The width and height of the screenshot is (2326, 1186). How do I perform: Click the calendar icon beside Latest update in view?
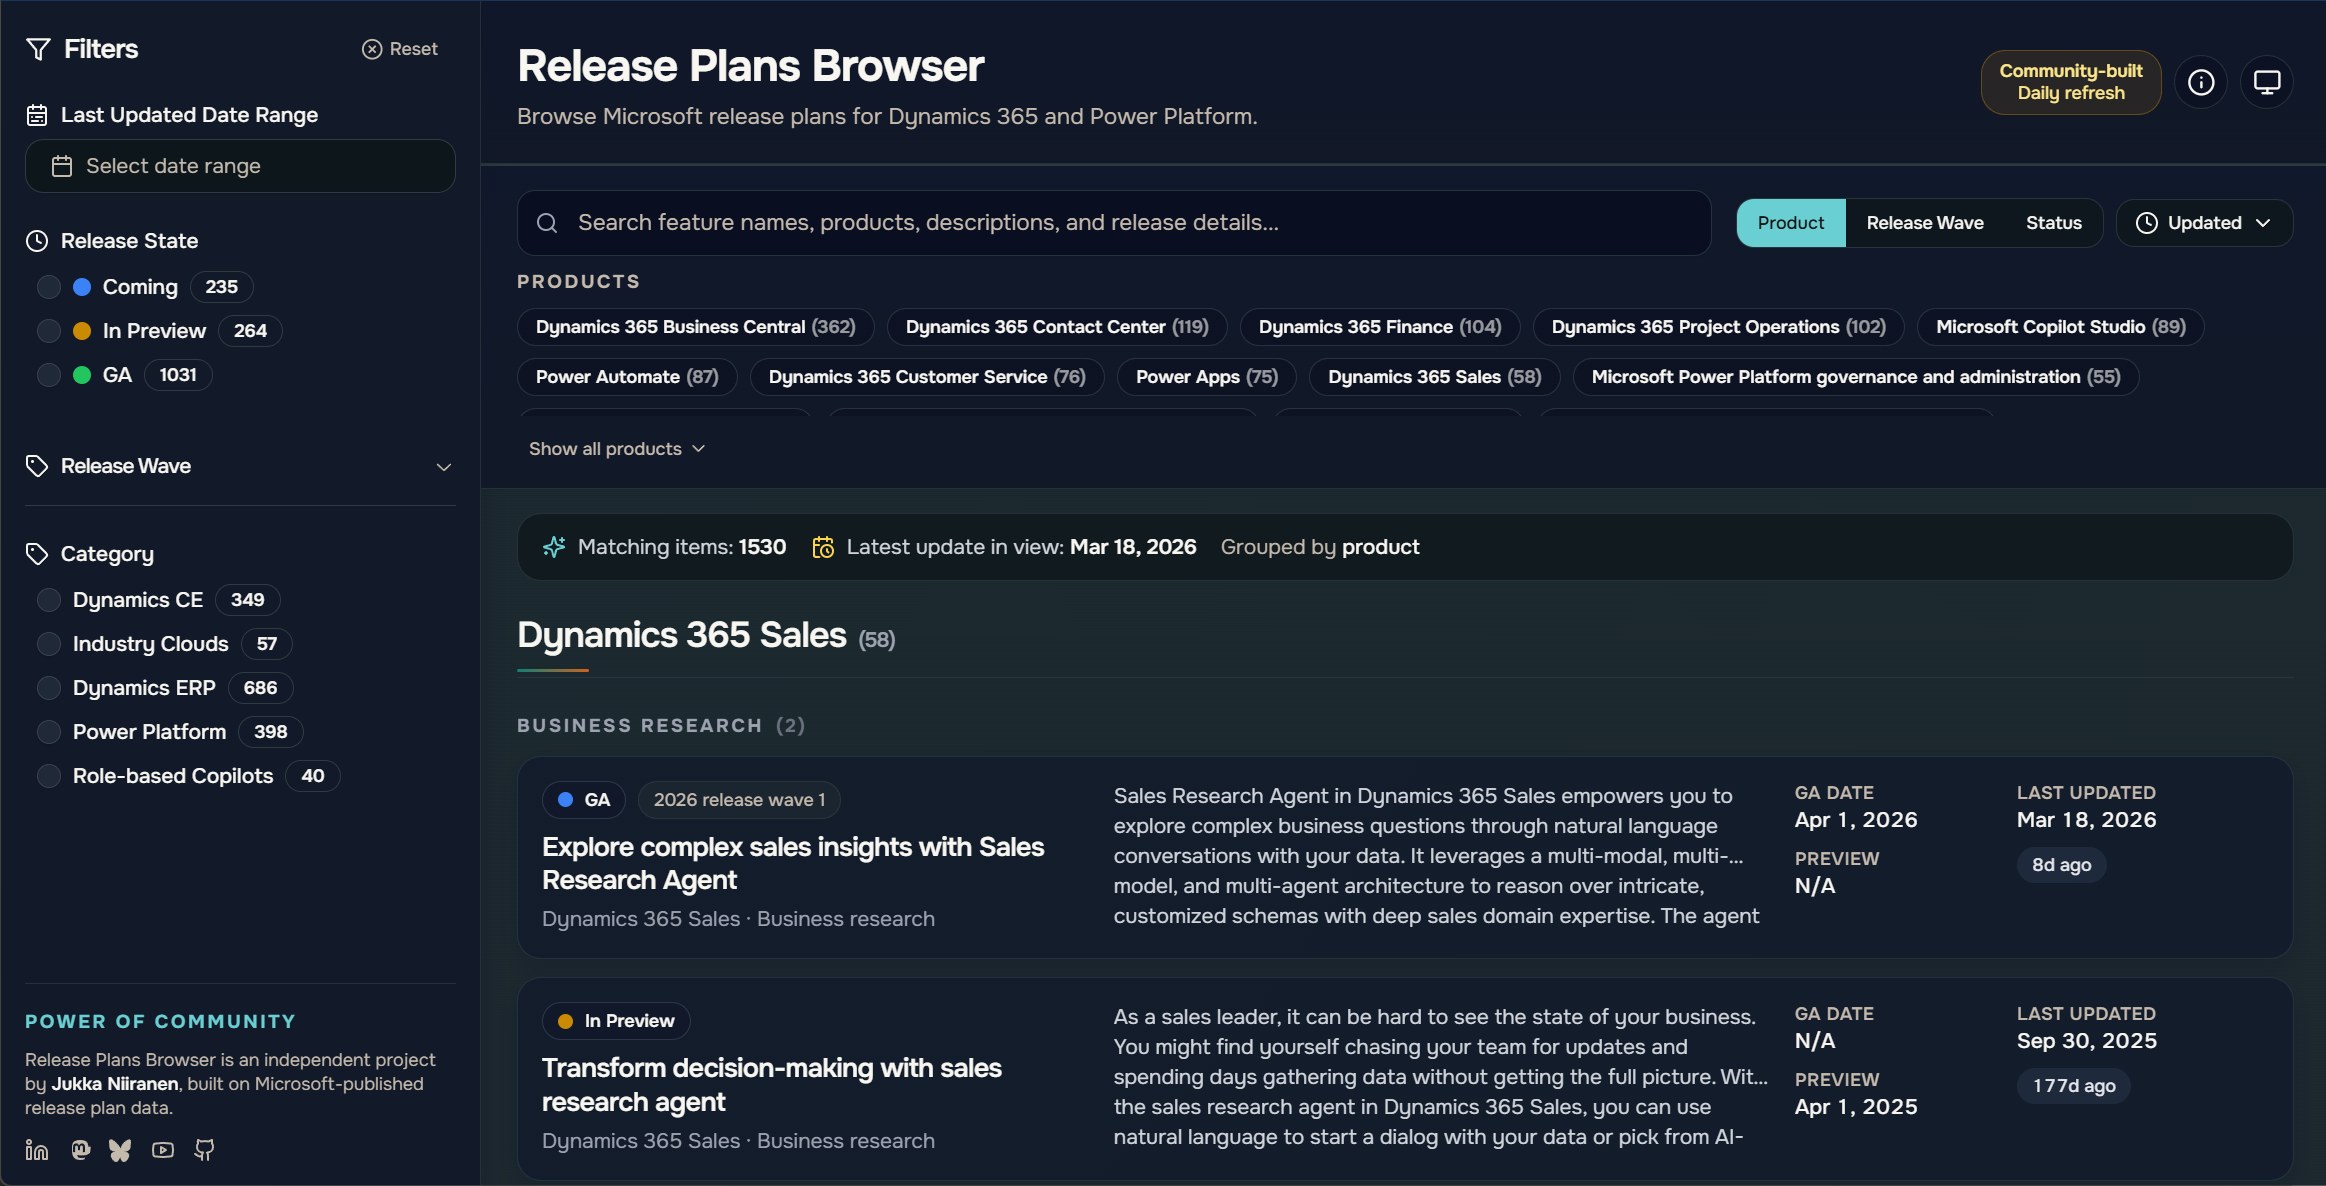tap(823, 547)
